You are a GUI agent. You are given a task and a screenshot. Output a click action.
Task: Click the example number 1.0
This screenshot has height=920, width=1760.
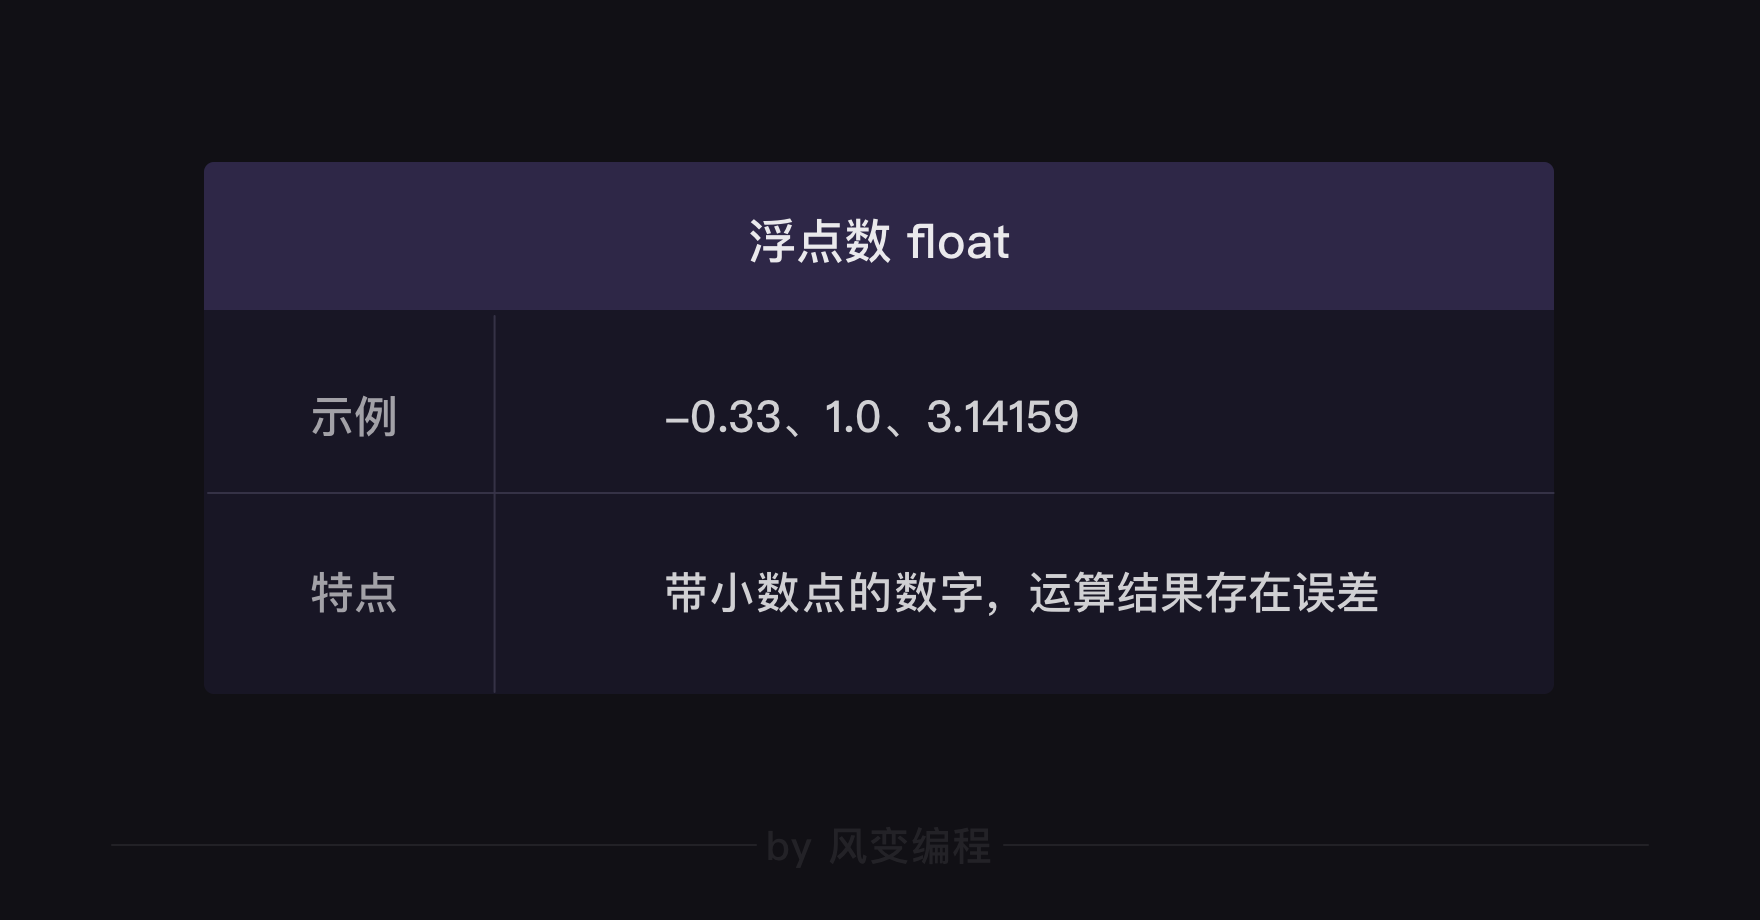[x=852, y=417]
